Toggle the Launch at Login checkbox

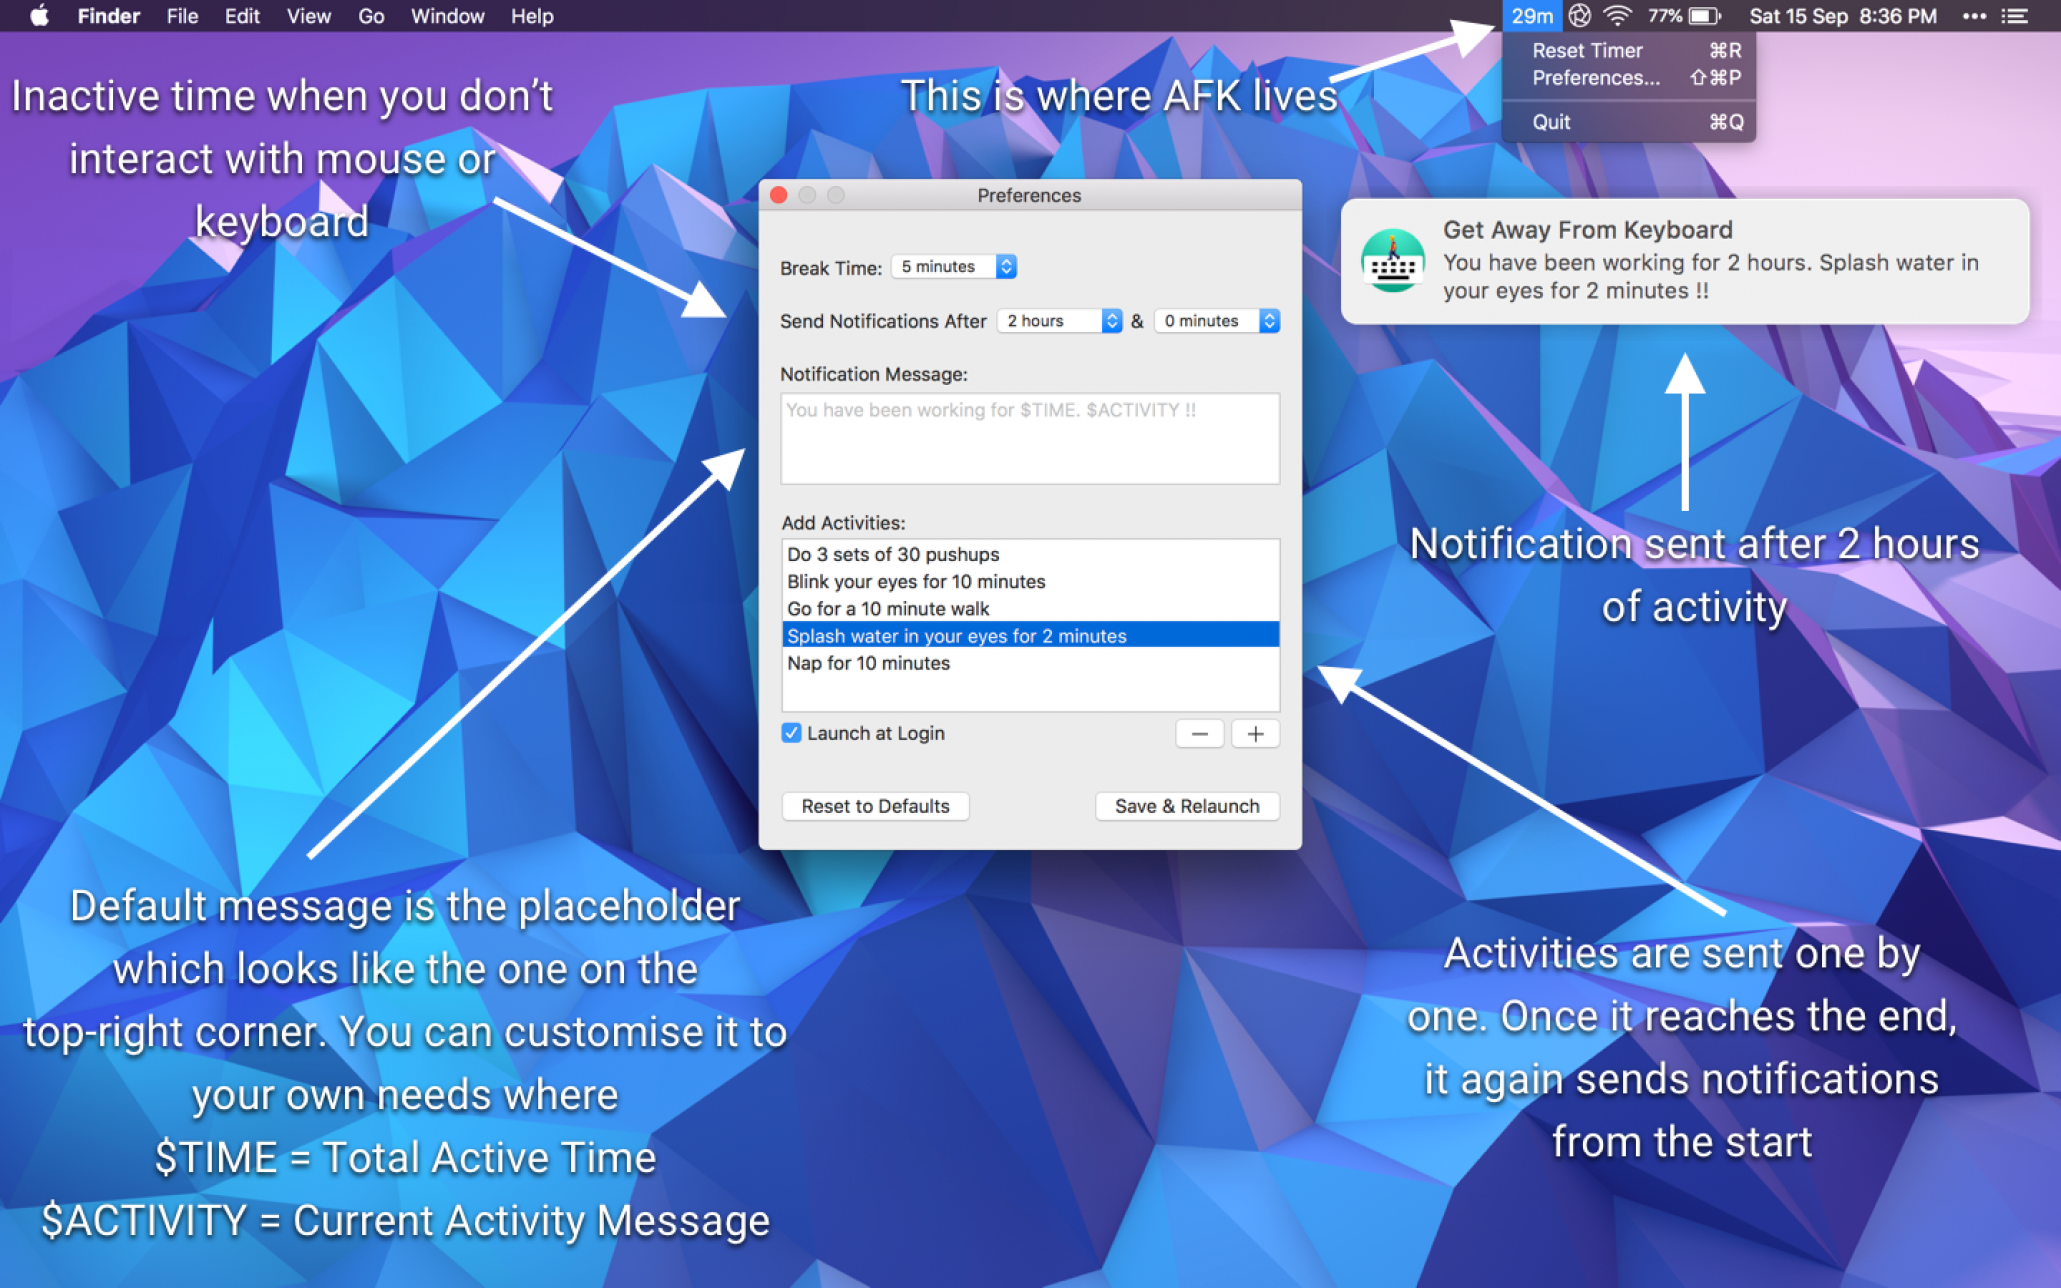click(791, 733)
